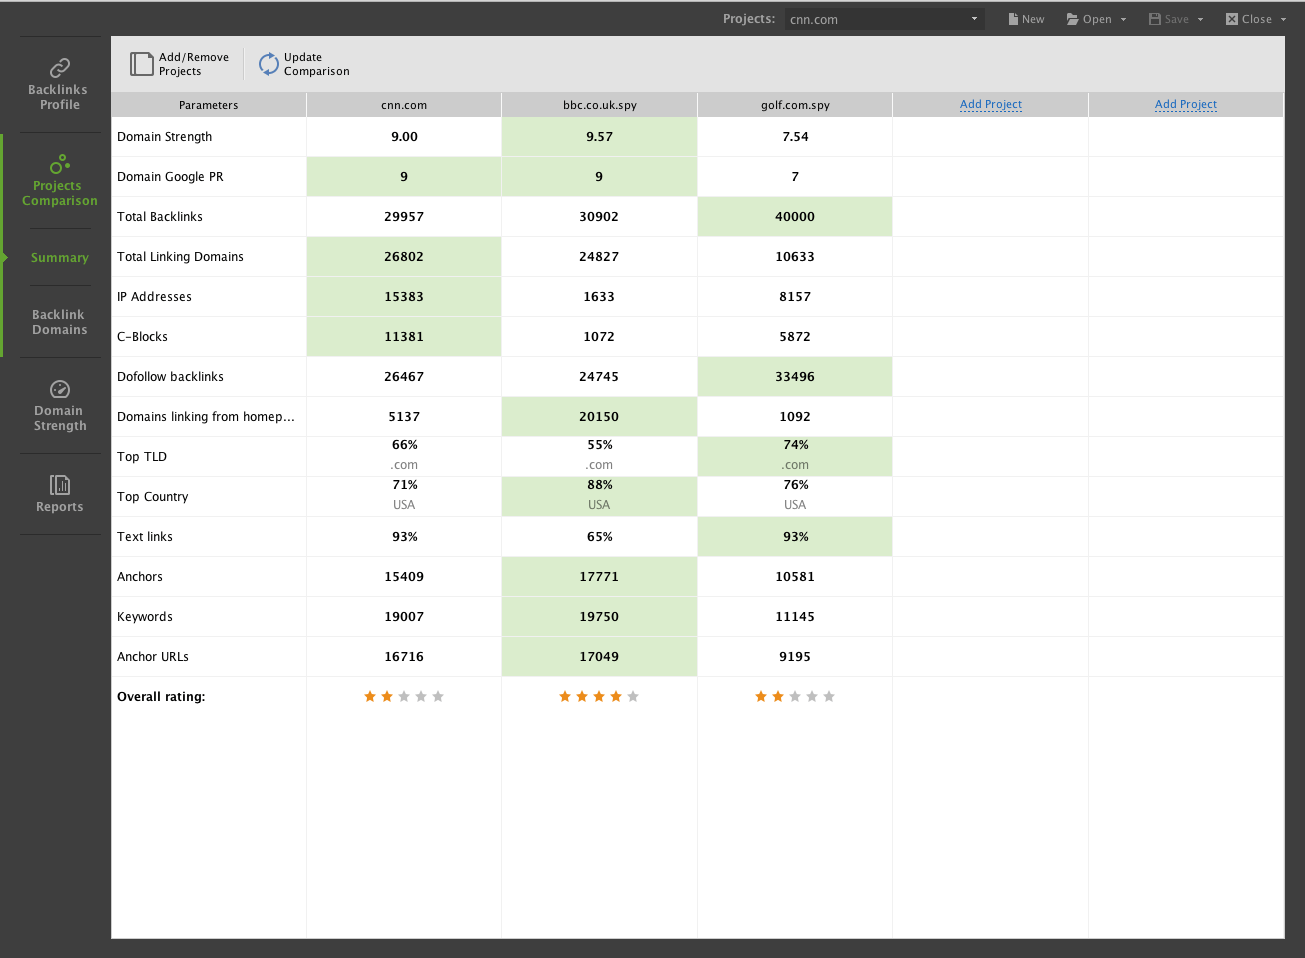
Task: Select the Anchor URLs row label
Action: 153,657
